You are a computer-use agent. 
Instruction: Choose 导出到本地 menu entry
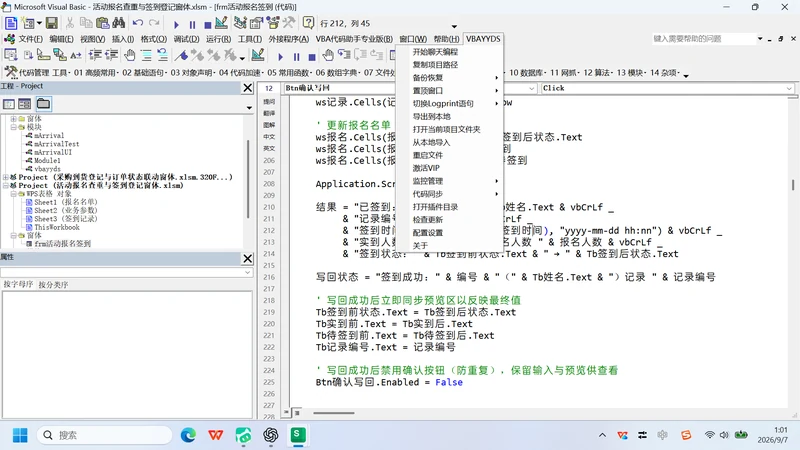[432, 116]
